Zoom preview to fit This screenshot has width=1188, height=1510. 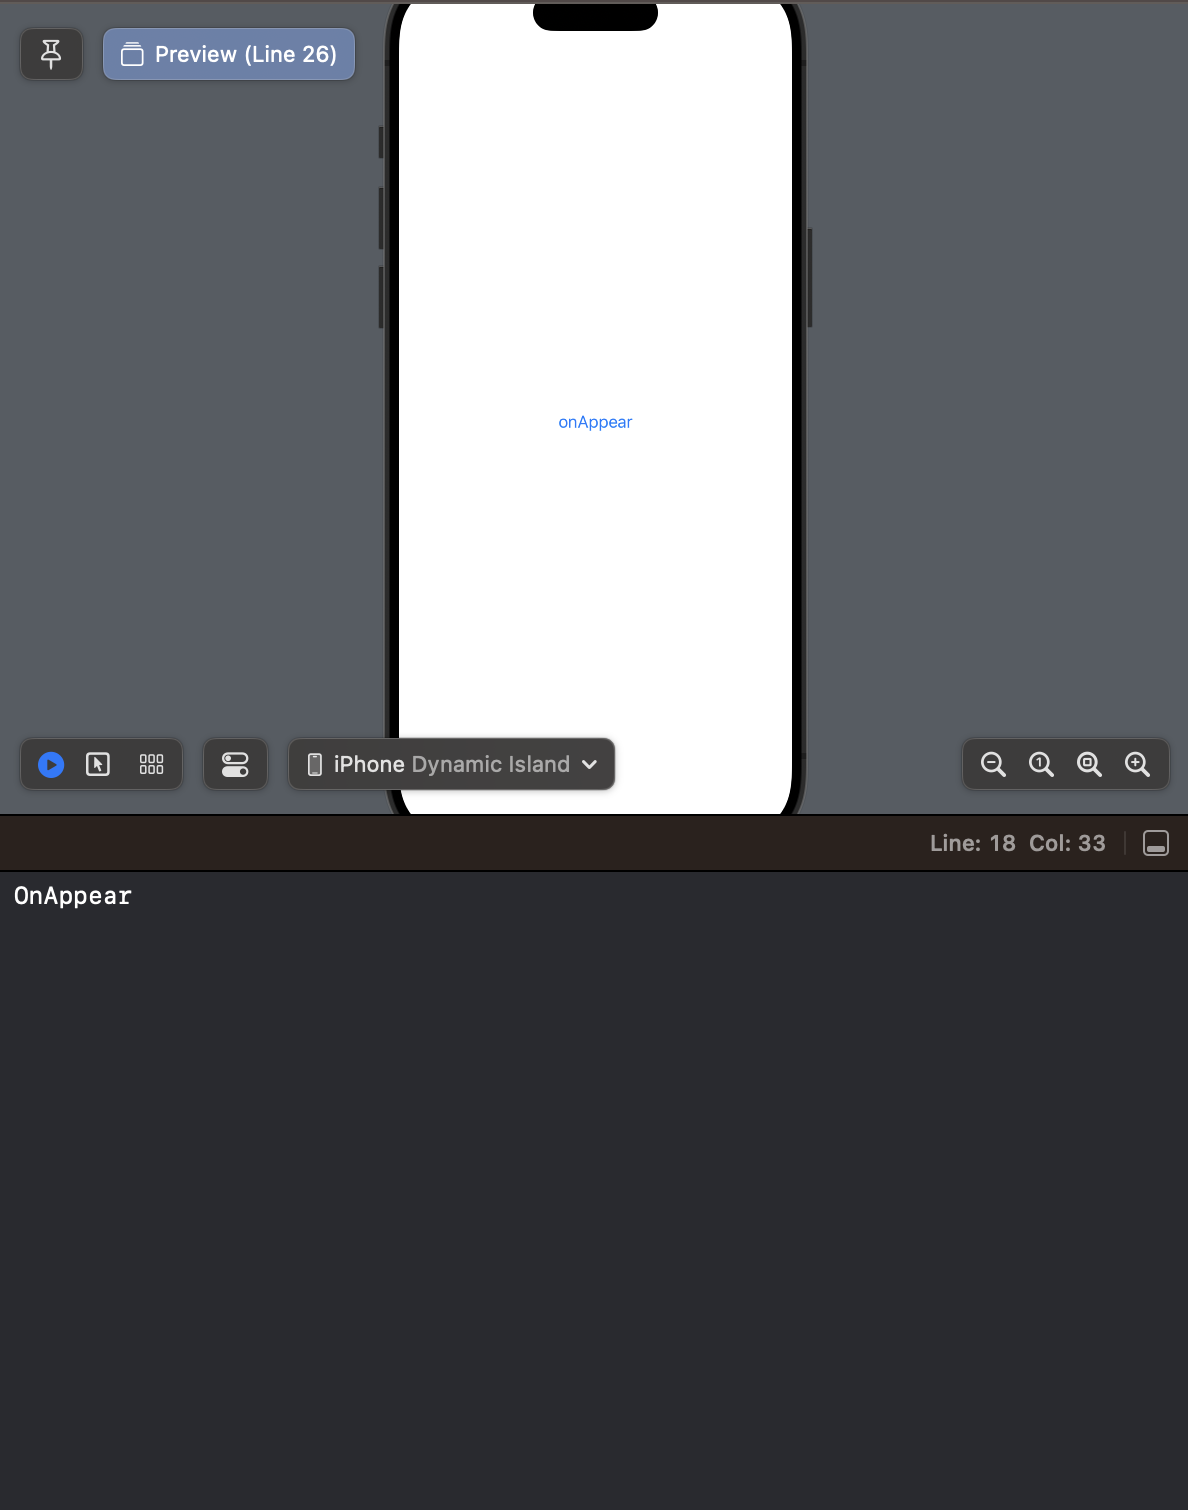point(1089,765)
